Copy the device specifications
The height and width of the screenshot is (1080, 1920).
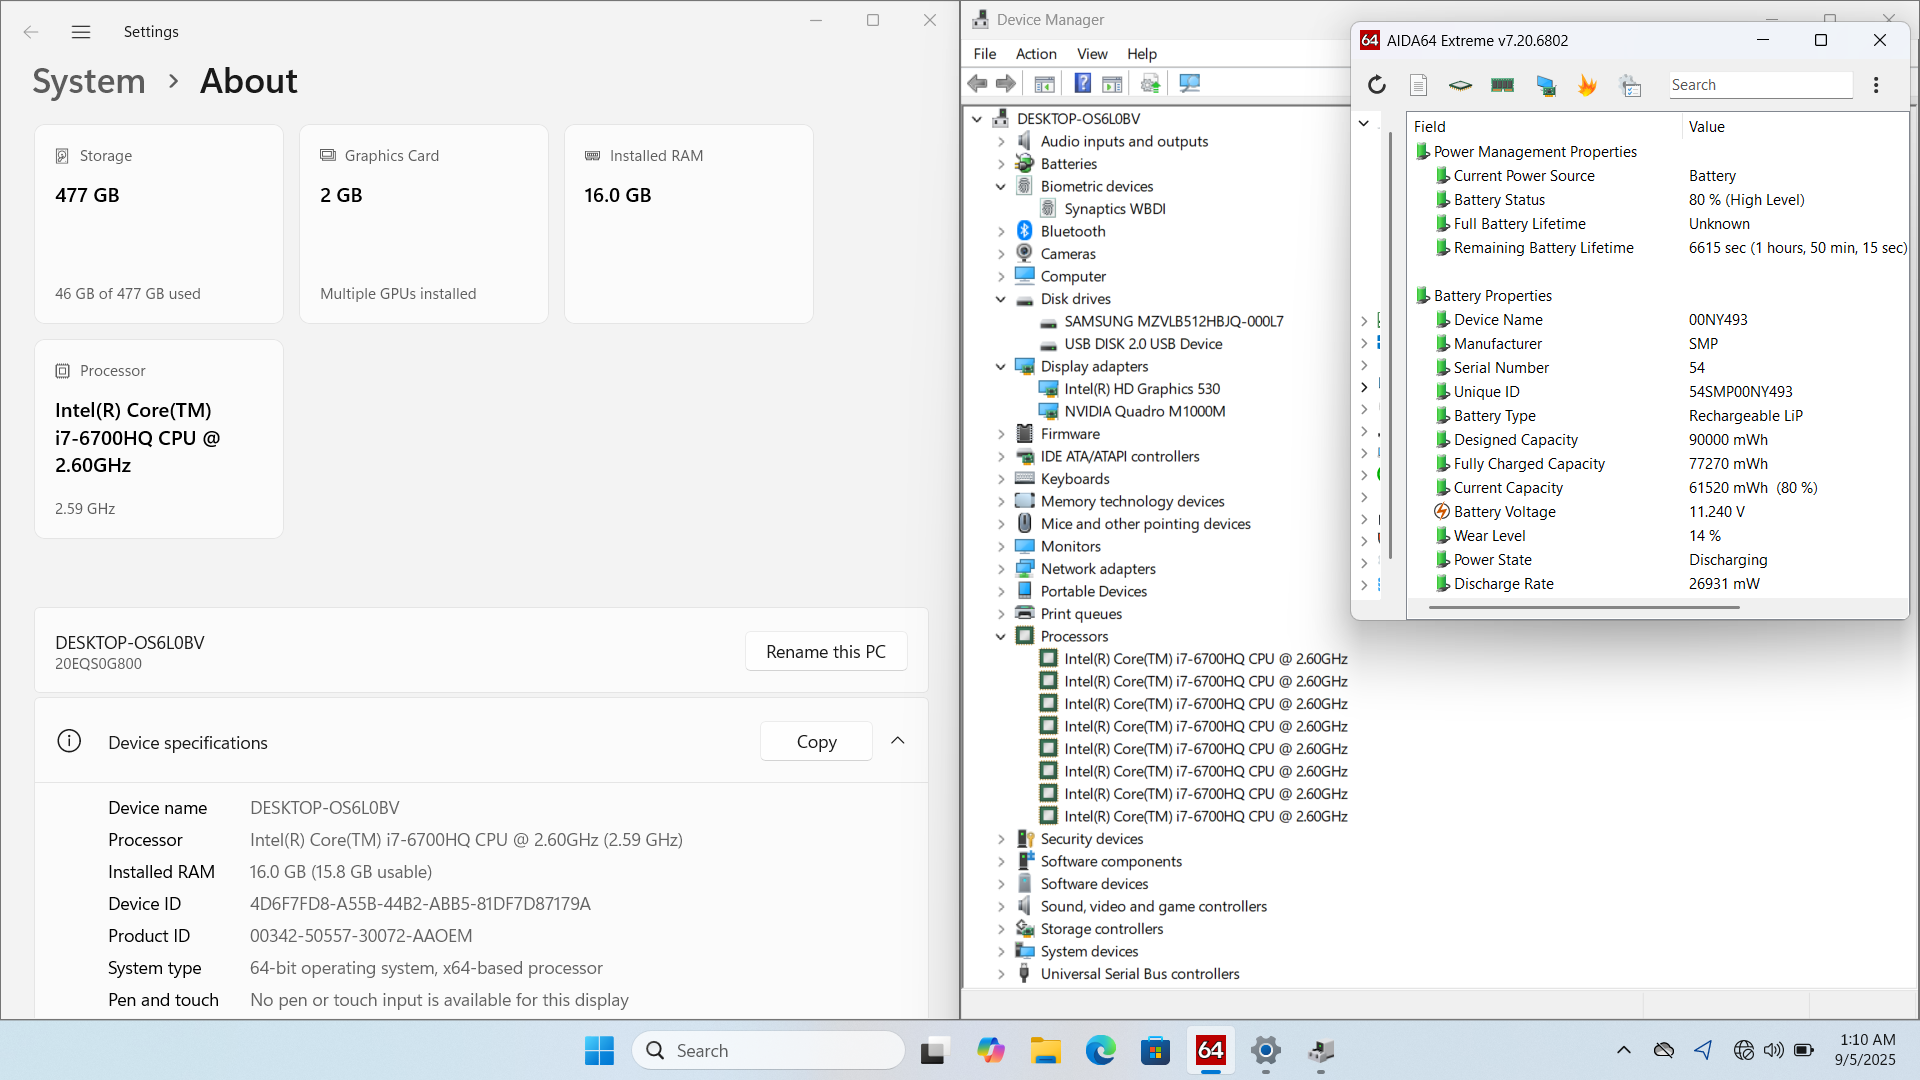(x=816, y=741)
